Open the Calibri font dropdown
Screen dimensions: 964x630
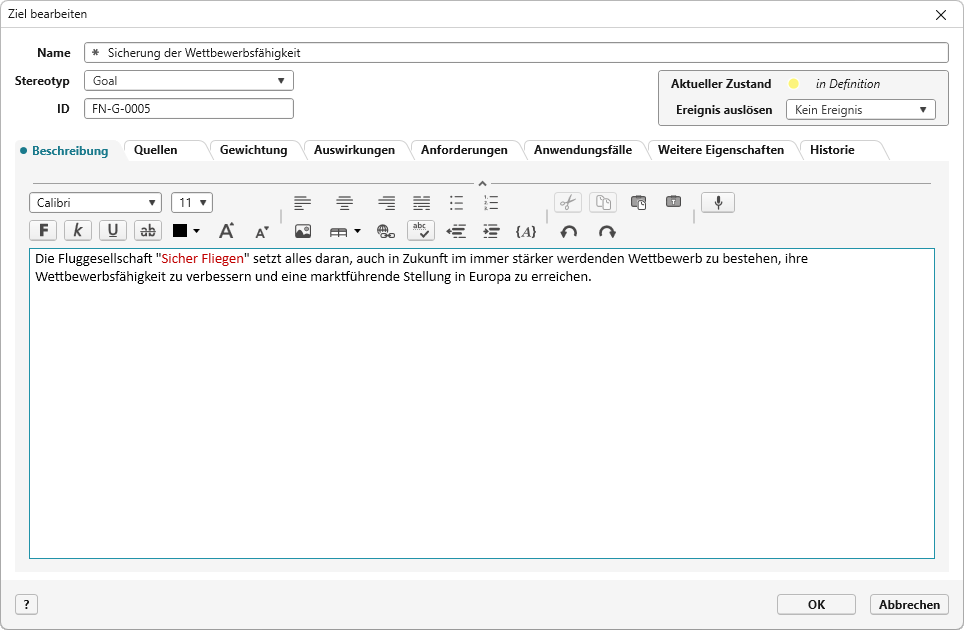click(x=95, y=203)
